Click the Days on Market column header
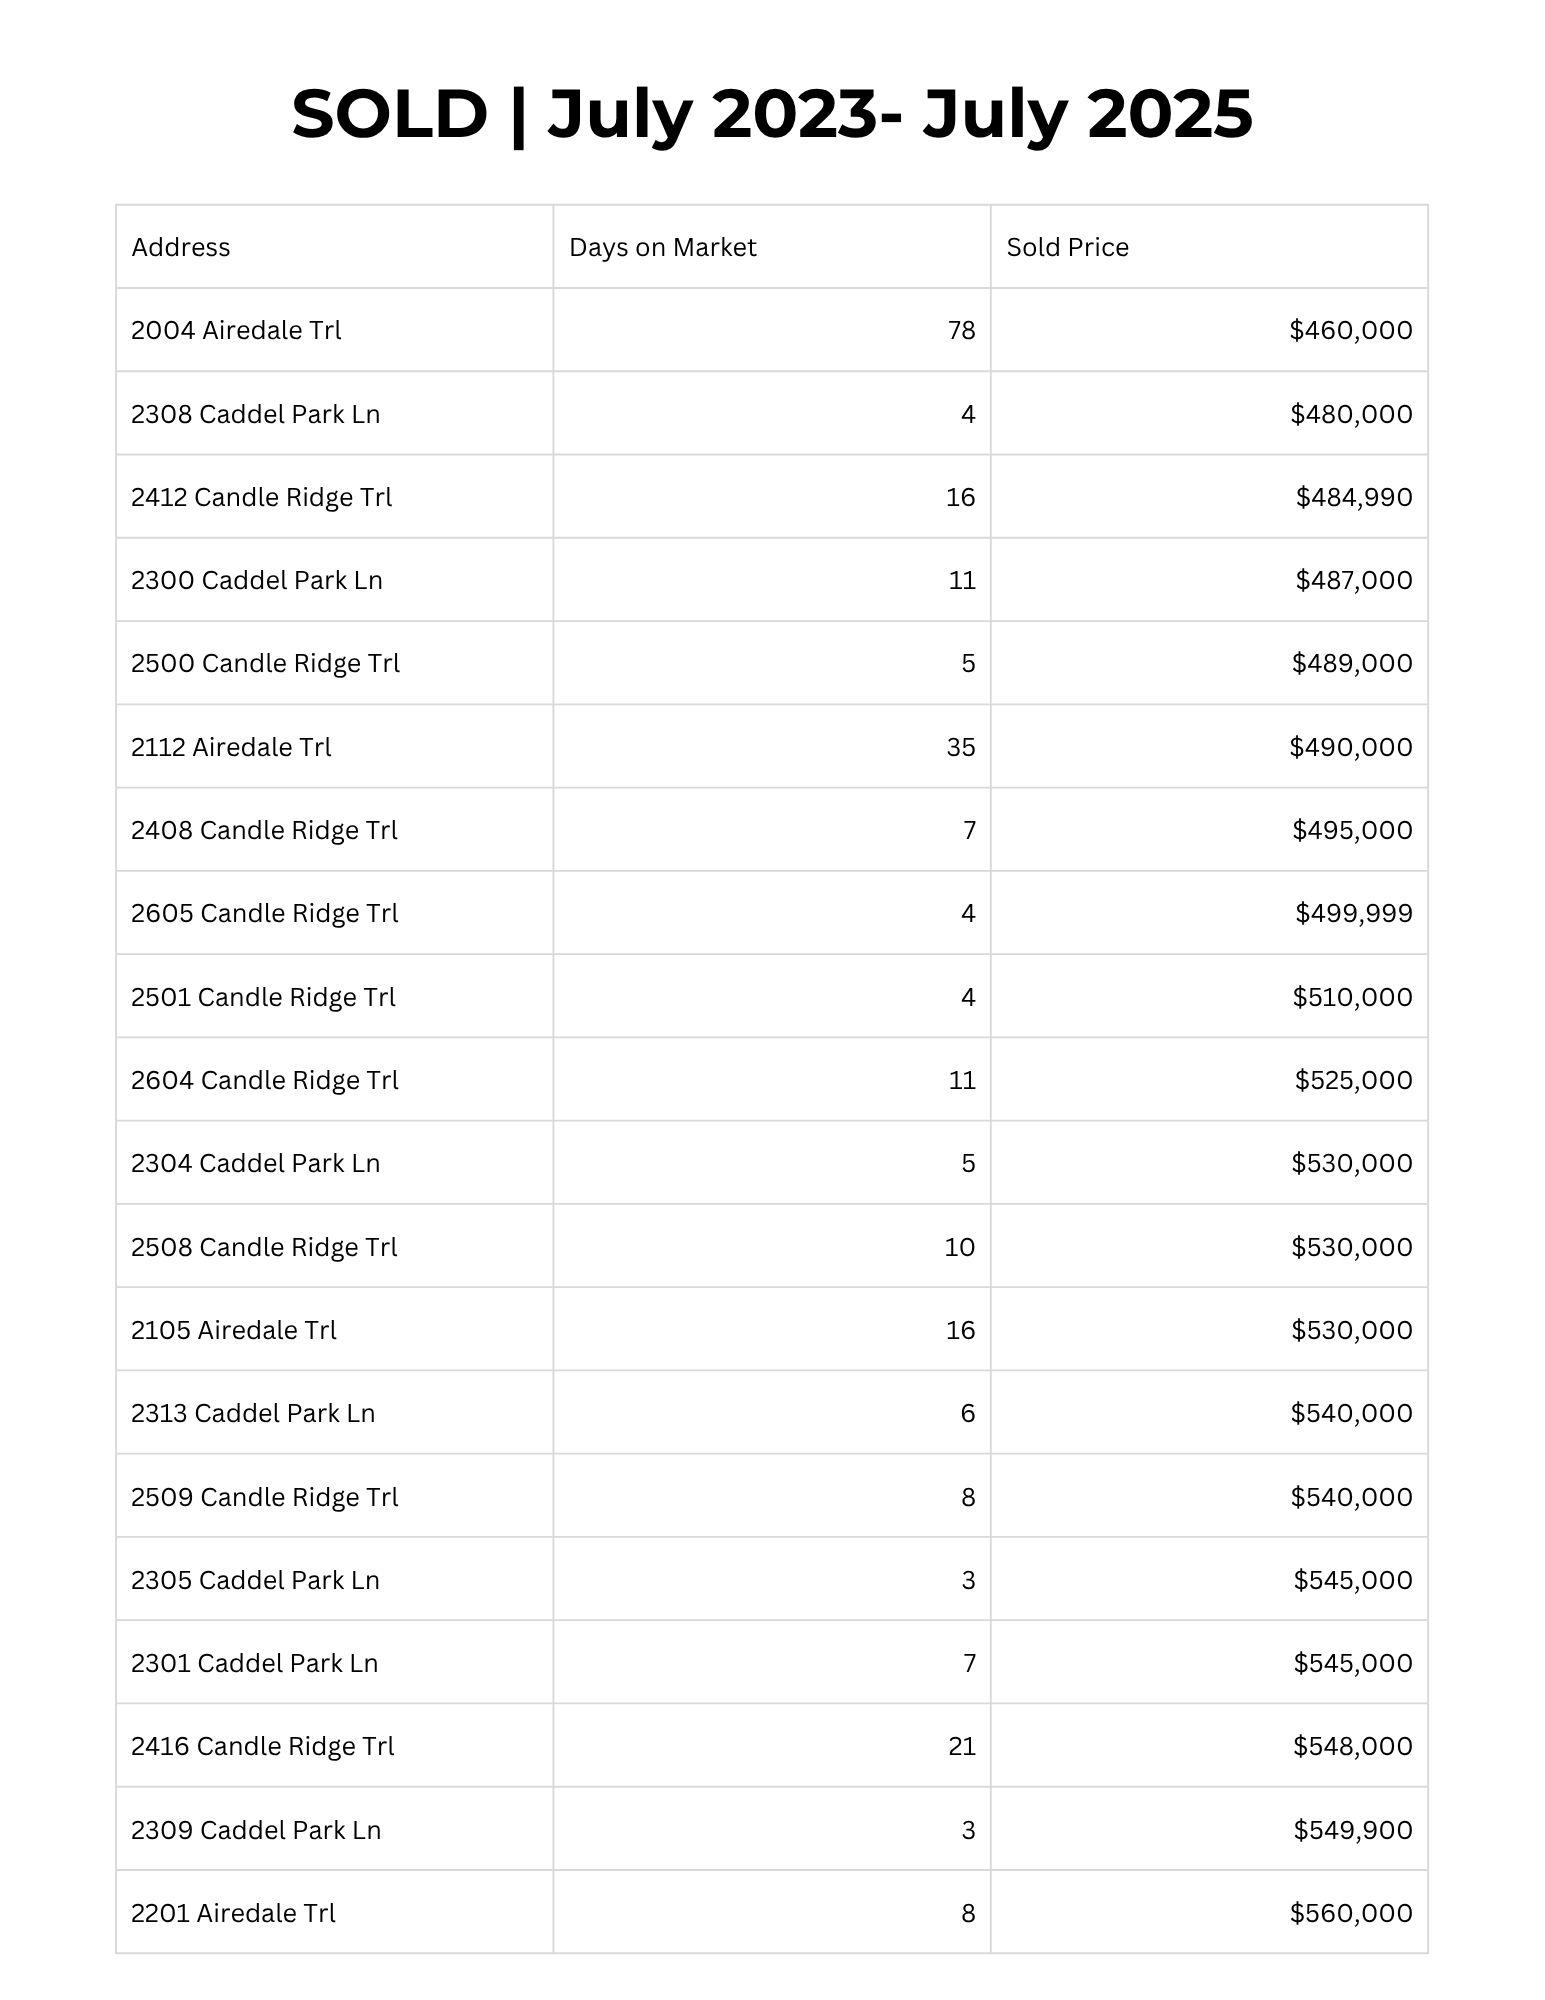The image size is (1545, 2000). click(x=662, y=247)
